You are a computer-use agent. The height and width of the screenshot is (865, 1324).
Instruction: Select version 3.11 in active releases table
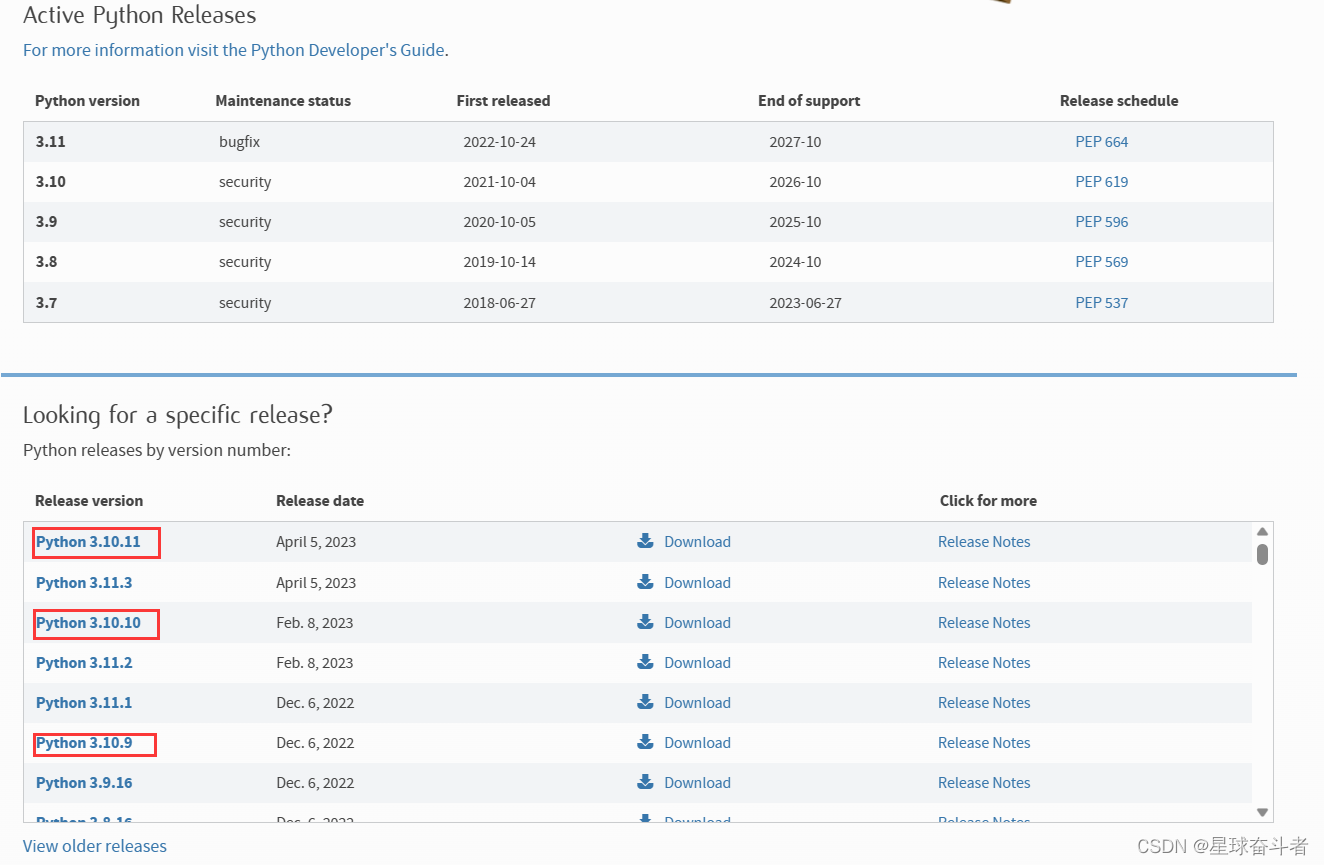(50, 142)
